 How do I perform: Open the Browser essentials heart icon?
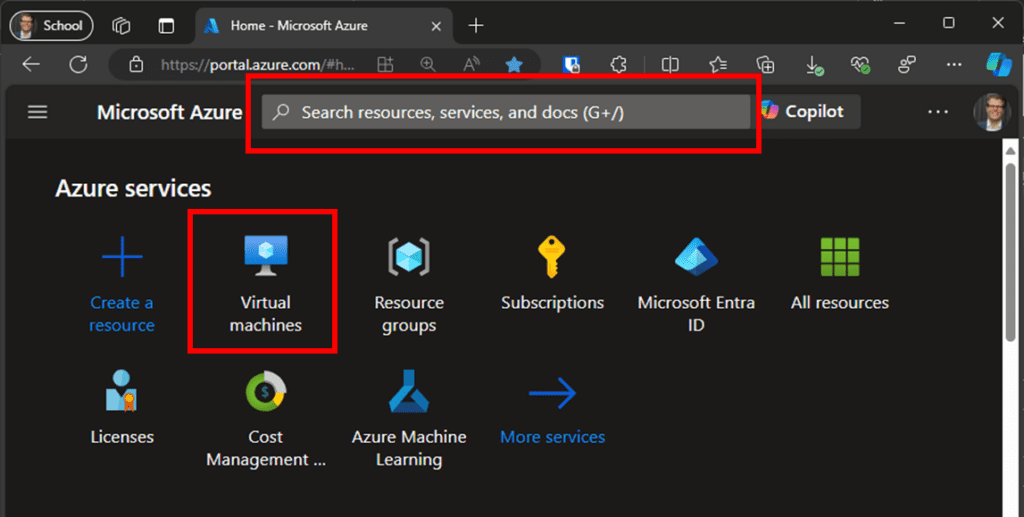click(860, 64)
